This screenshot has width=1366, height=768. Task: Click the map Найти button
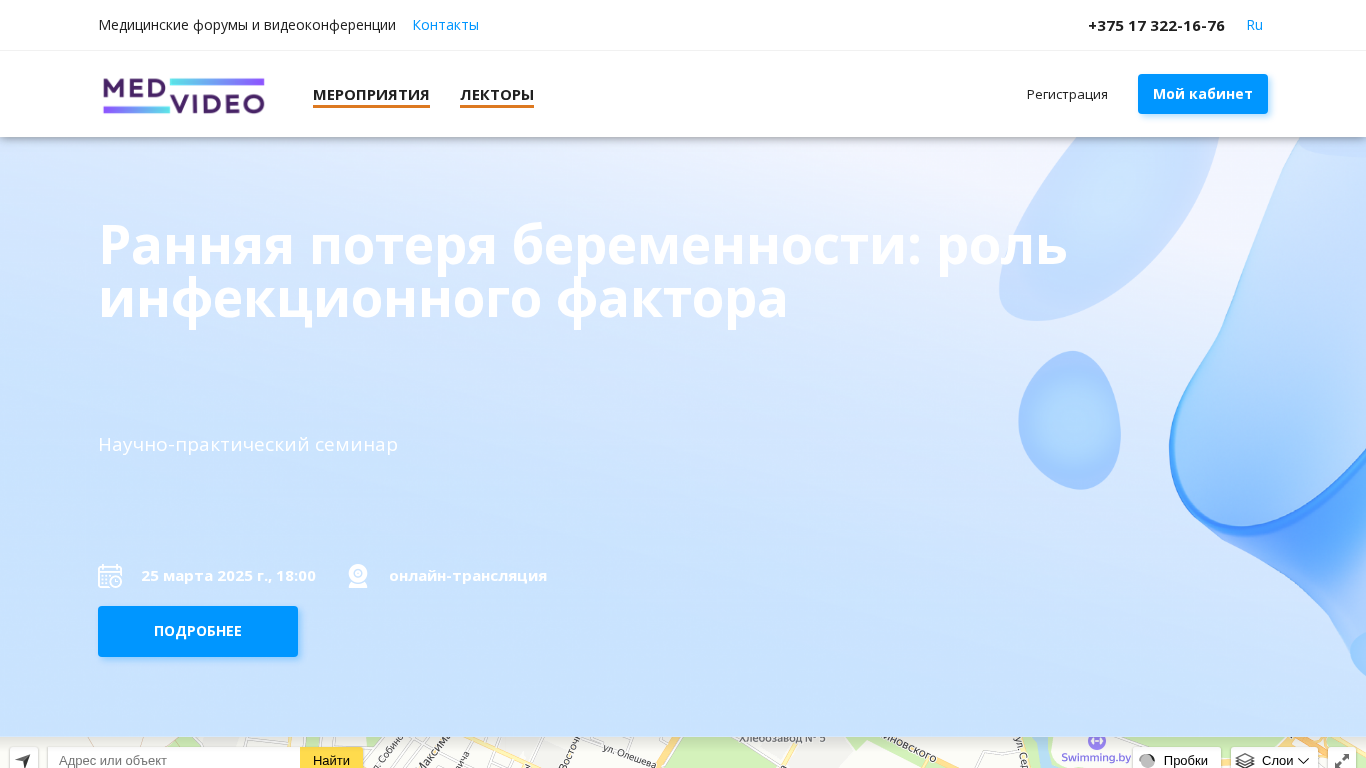pyautogui.click(x=331, y=759)
